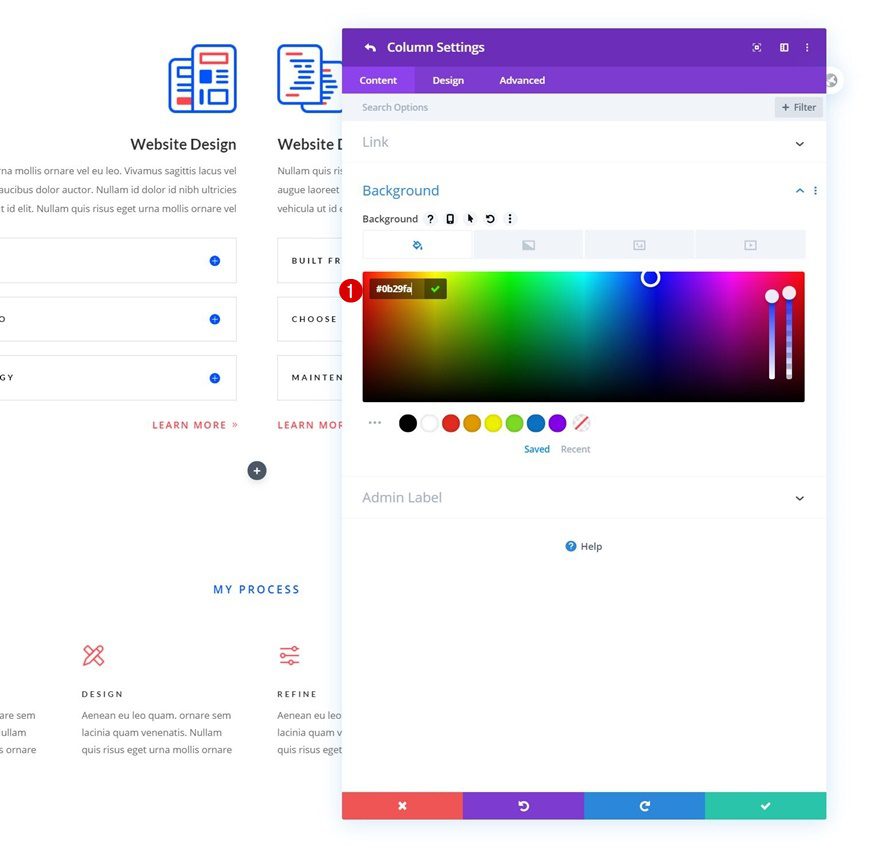Reset the Background option with undo icon
880x860 pixels.
(490, 219)
